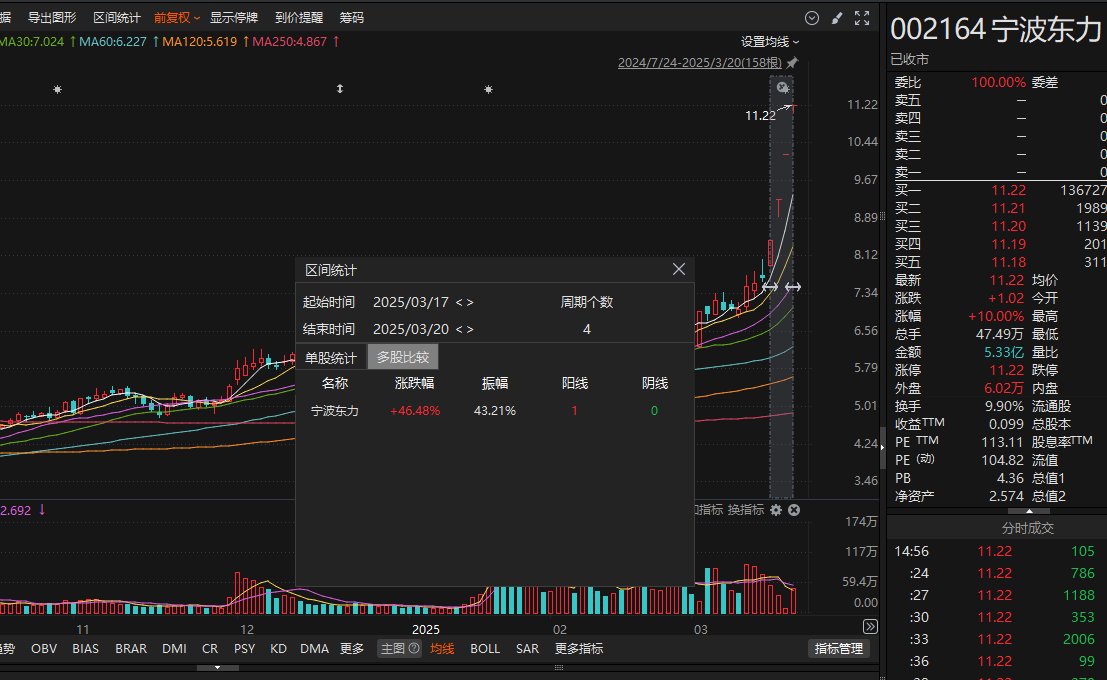Click the double-arrow jump-to-latest icon

tap(870, 627)
